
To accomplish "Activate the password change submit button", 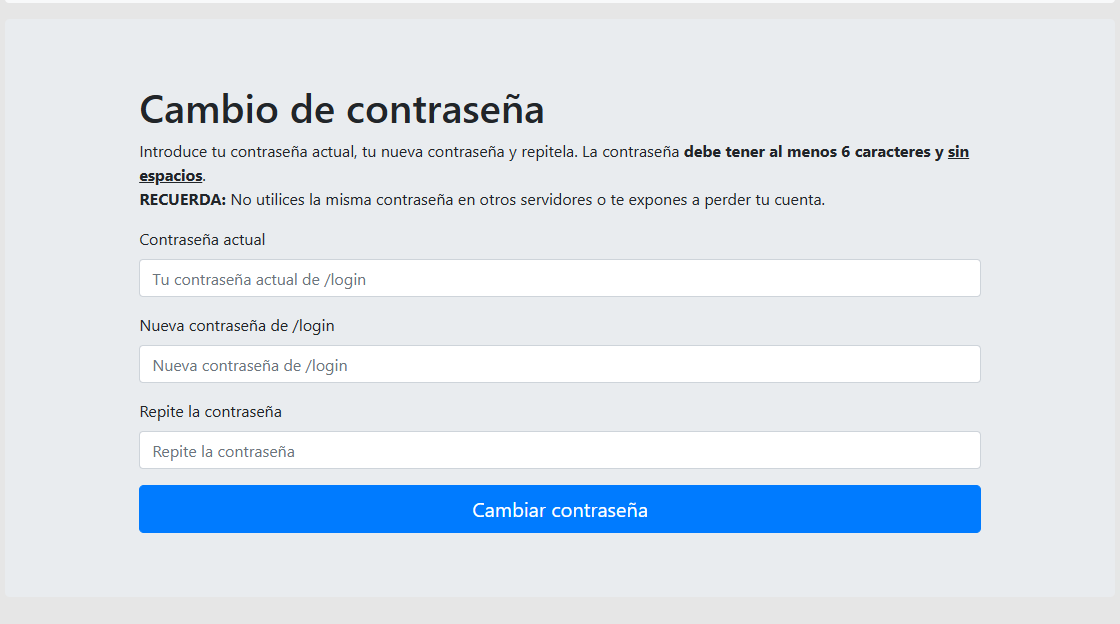I will tap(560, 509).
